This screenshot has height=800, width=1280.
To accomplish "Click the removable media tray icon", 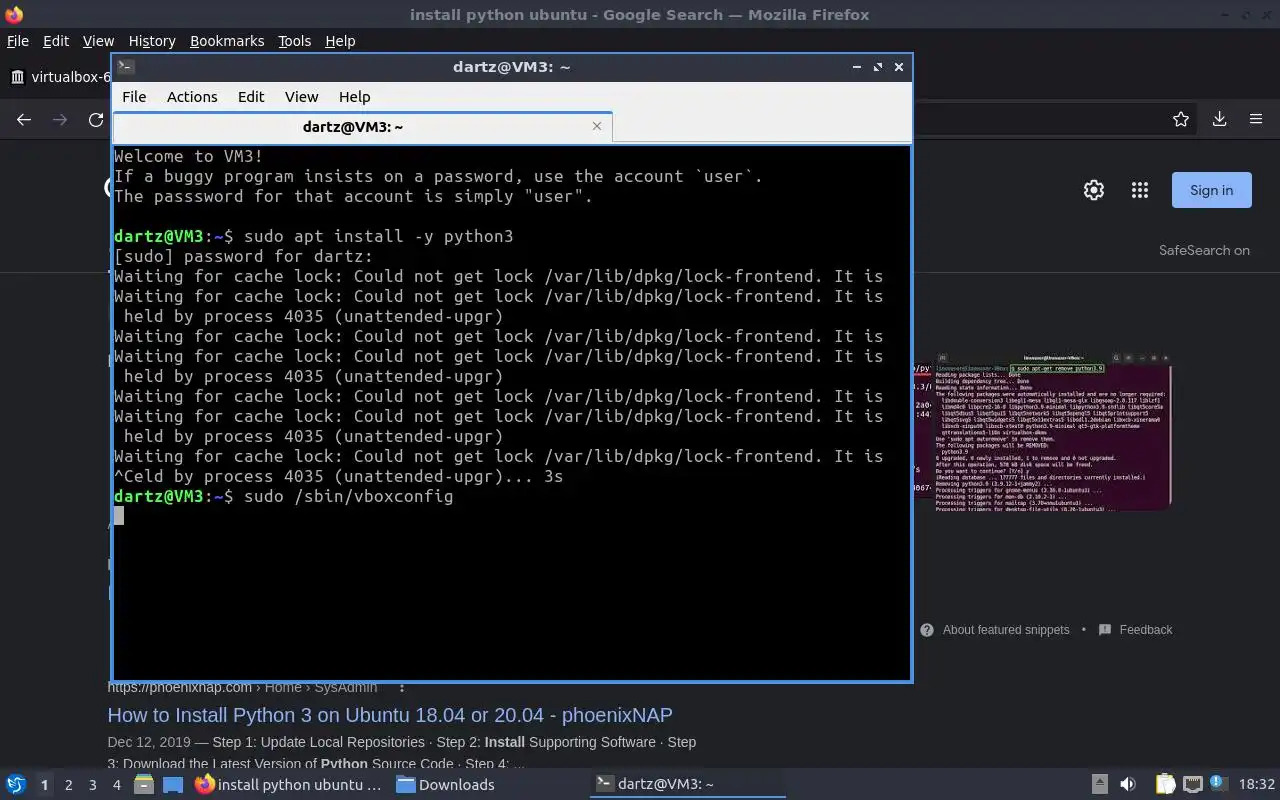I will click(x=1099, y=784).
